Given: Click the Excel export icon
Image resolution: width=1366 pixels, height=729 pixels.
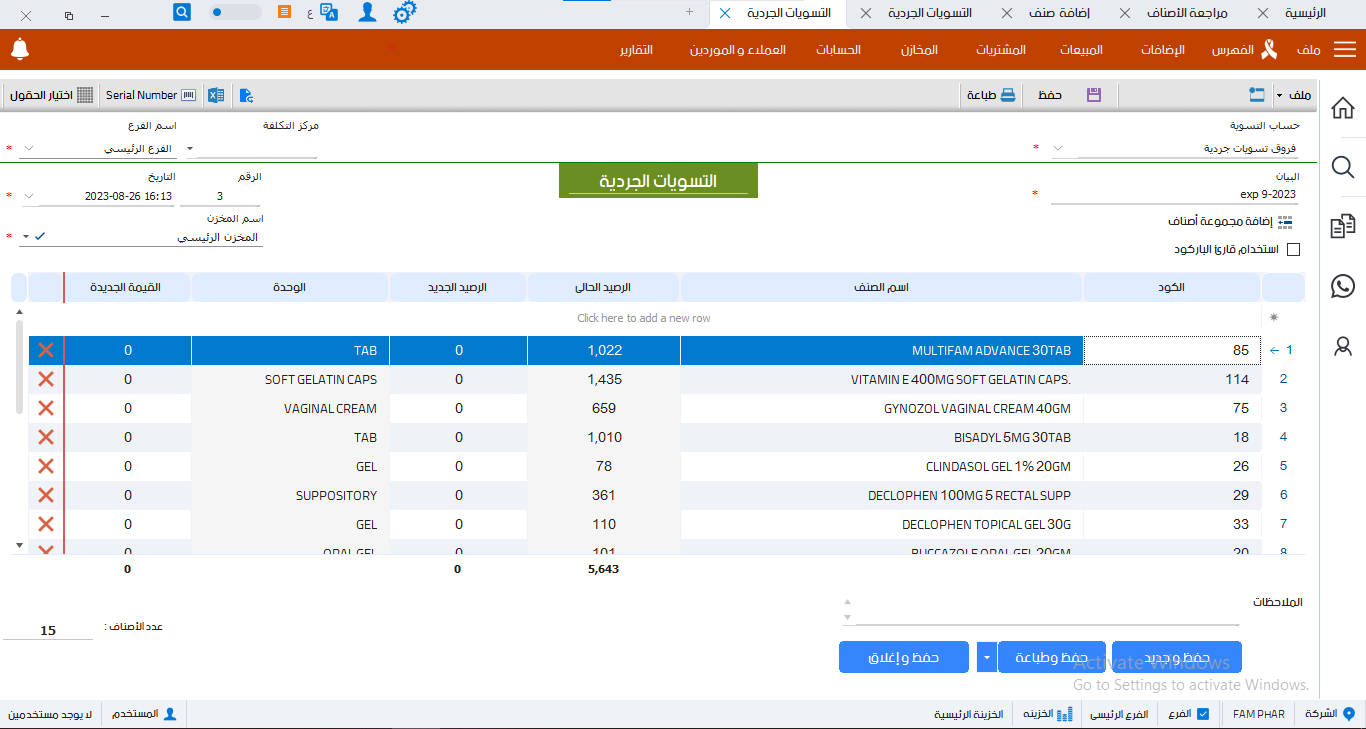Looking at the screenshot, I should pos(215,95).
